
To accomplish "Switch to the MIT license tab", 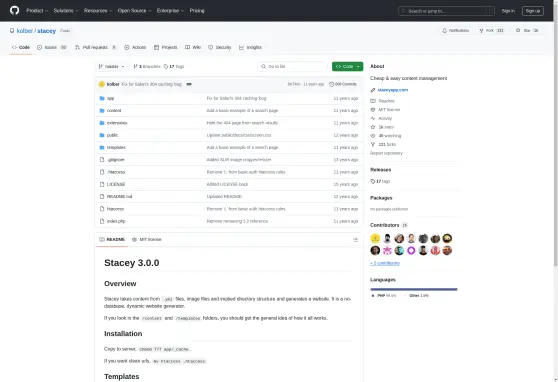I will click(147, 240).
